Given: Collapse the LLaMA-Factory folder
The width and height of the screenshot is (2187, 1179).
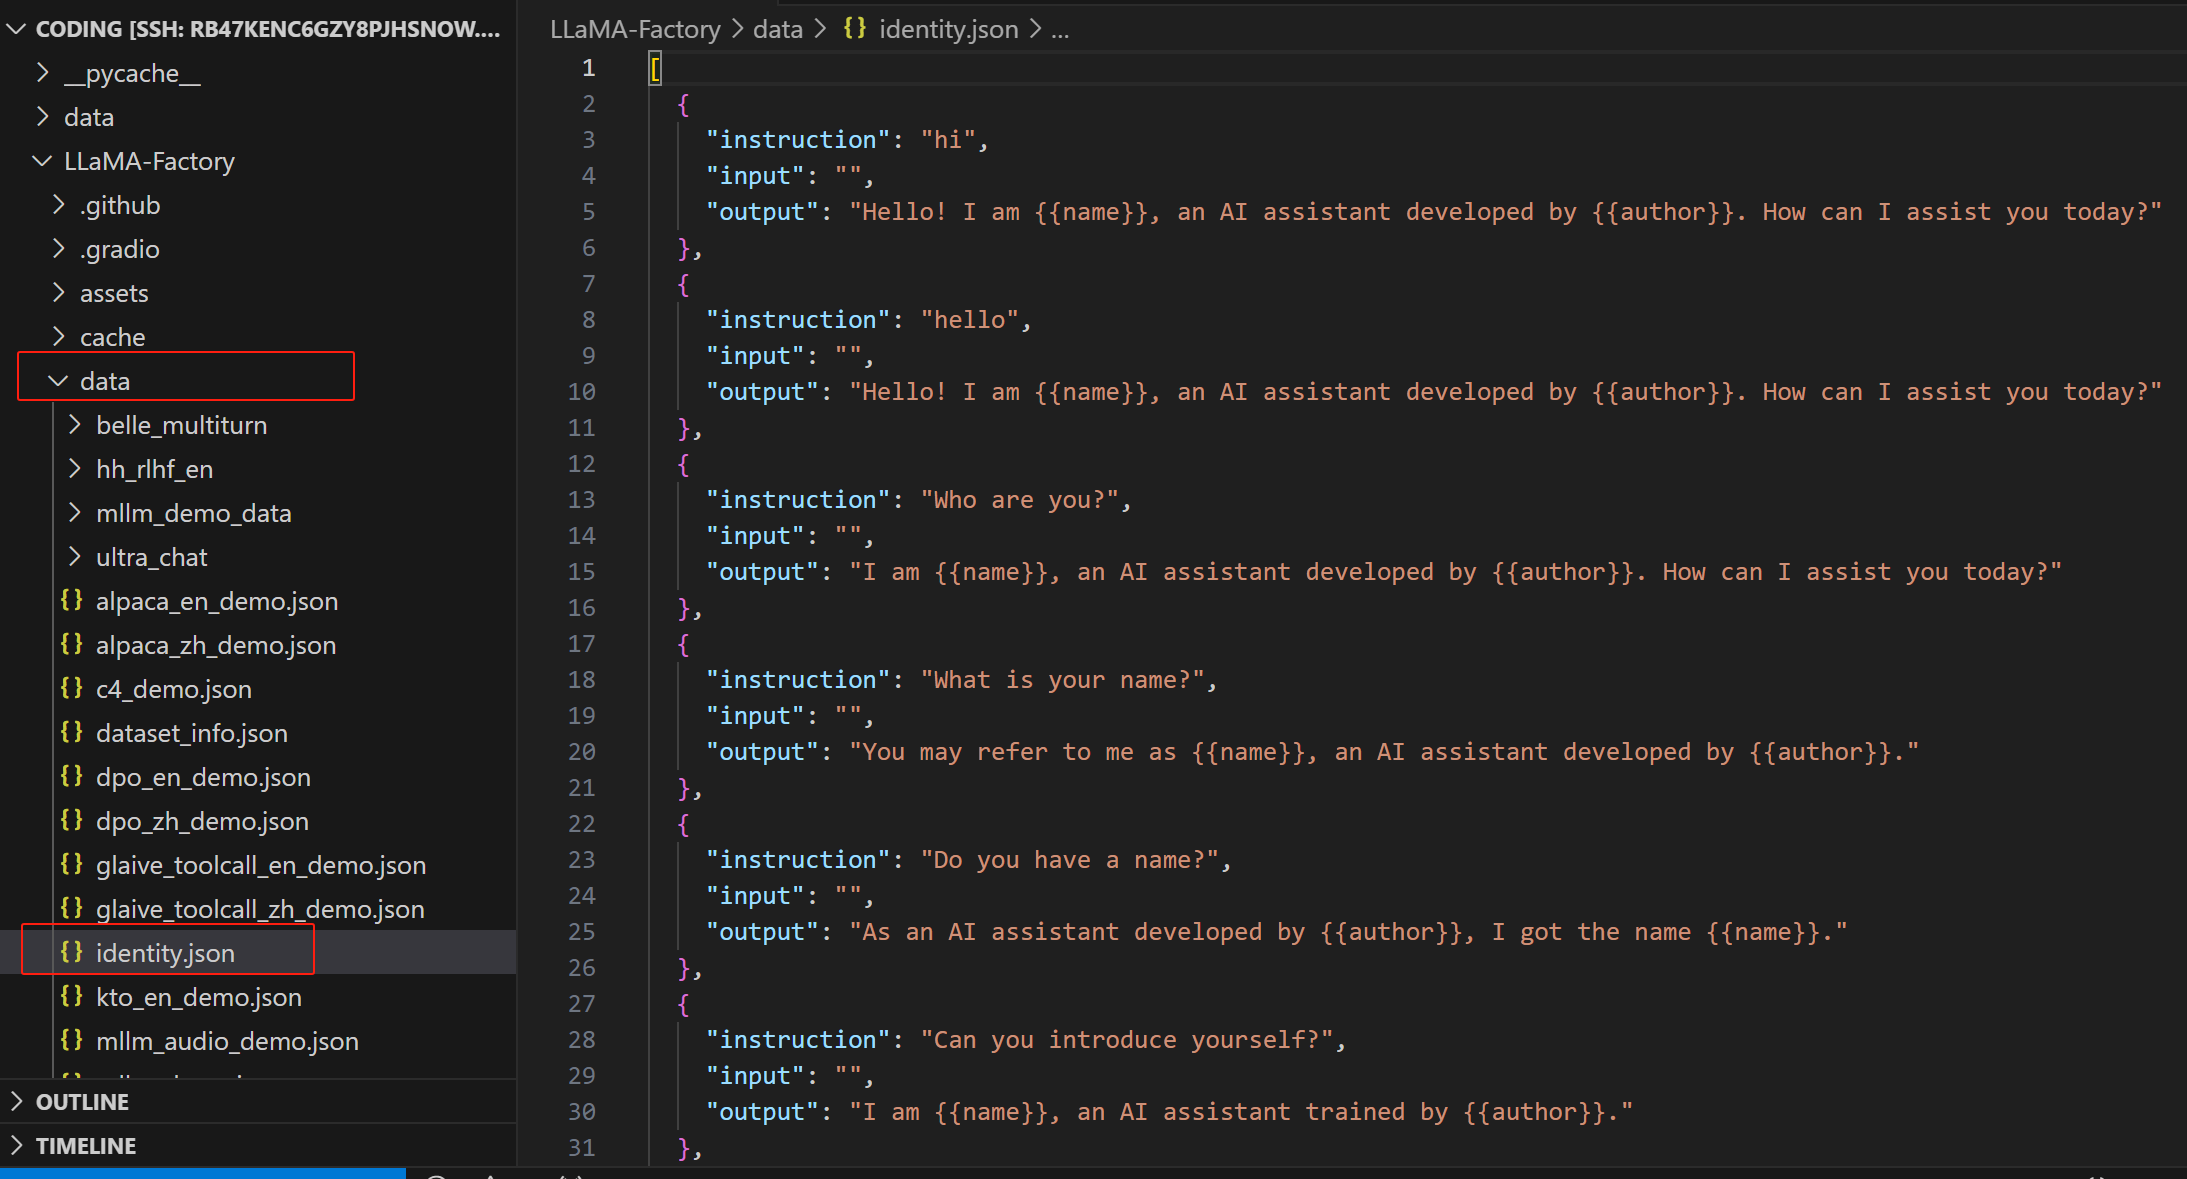Looking at the screenshot, I should click(x=42, y=161).
